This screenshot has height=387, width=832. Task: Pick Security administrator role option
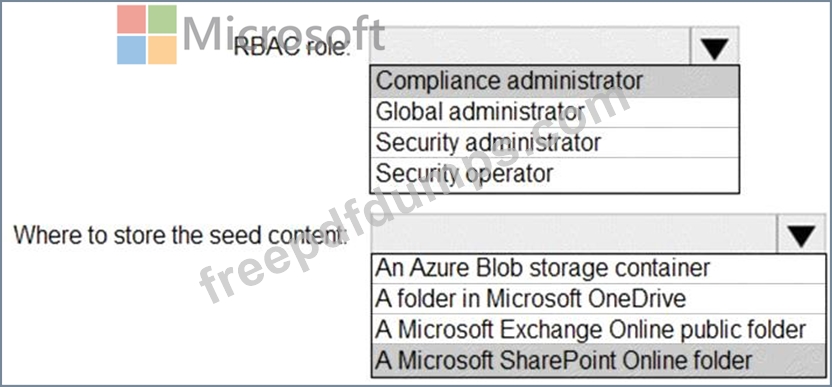(x=554, y=142)
